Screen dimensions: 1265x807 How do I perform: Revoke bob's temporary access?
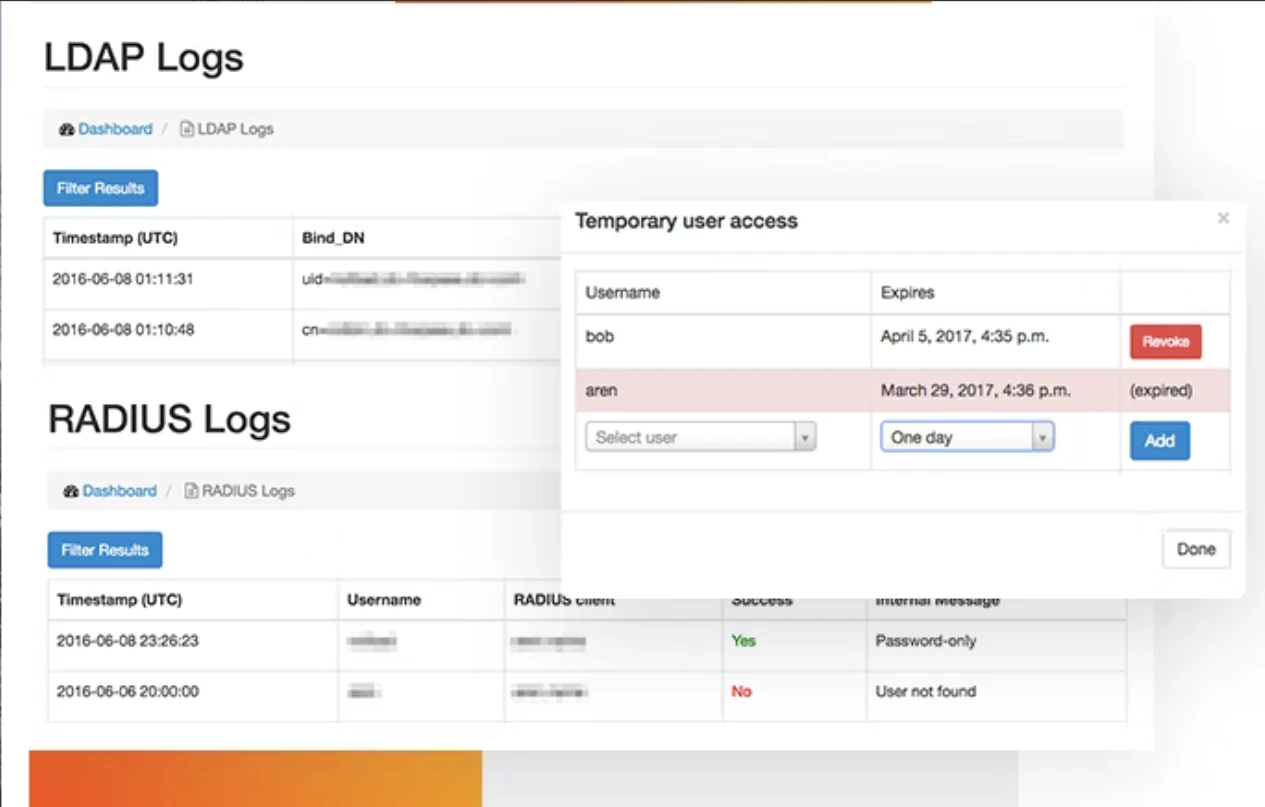[x=1164, y=341]
